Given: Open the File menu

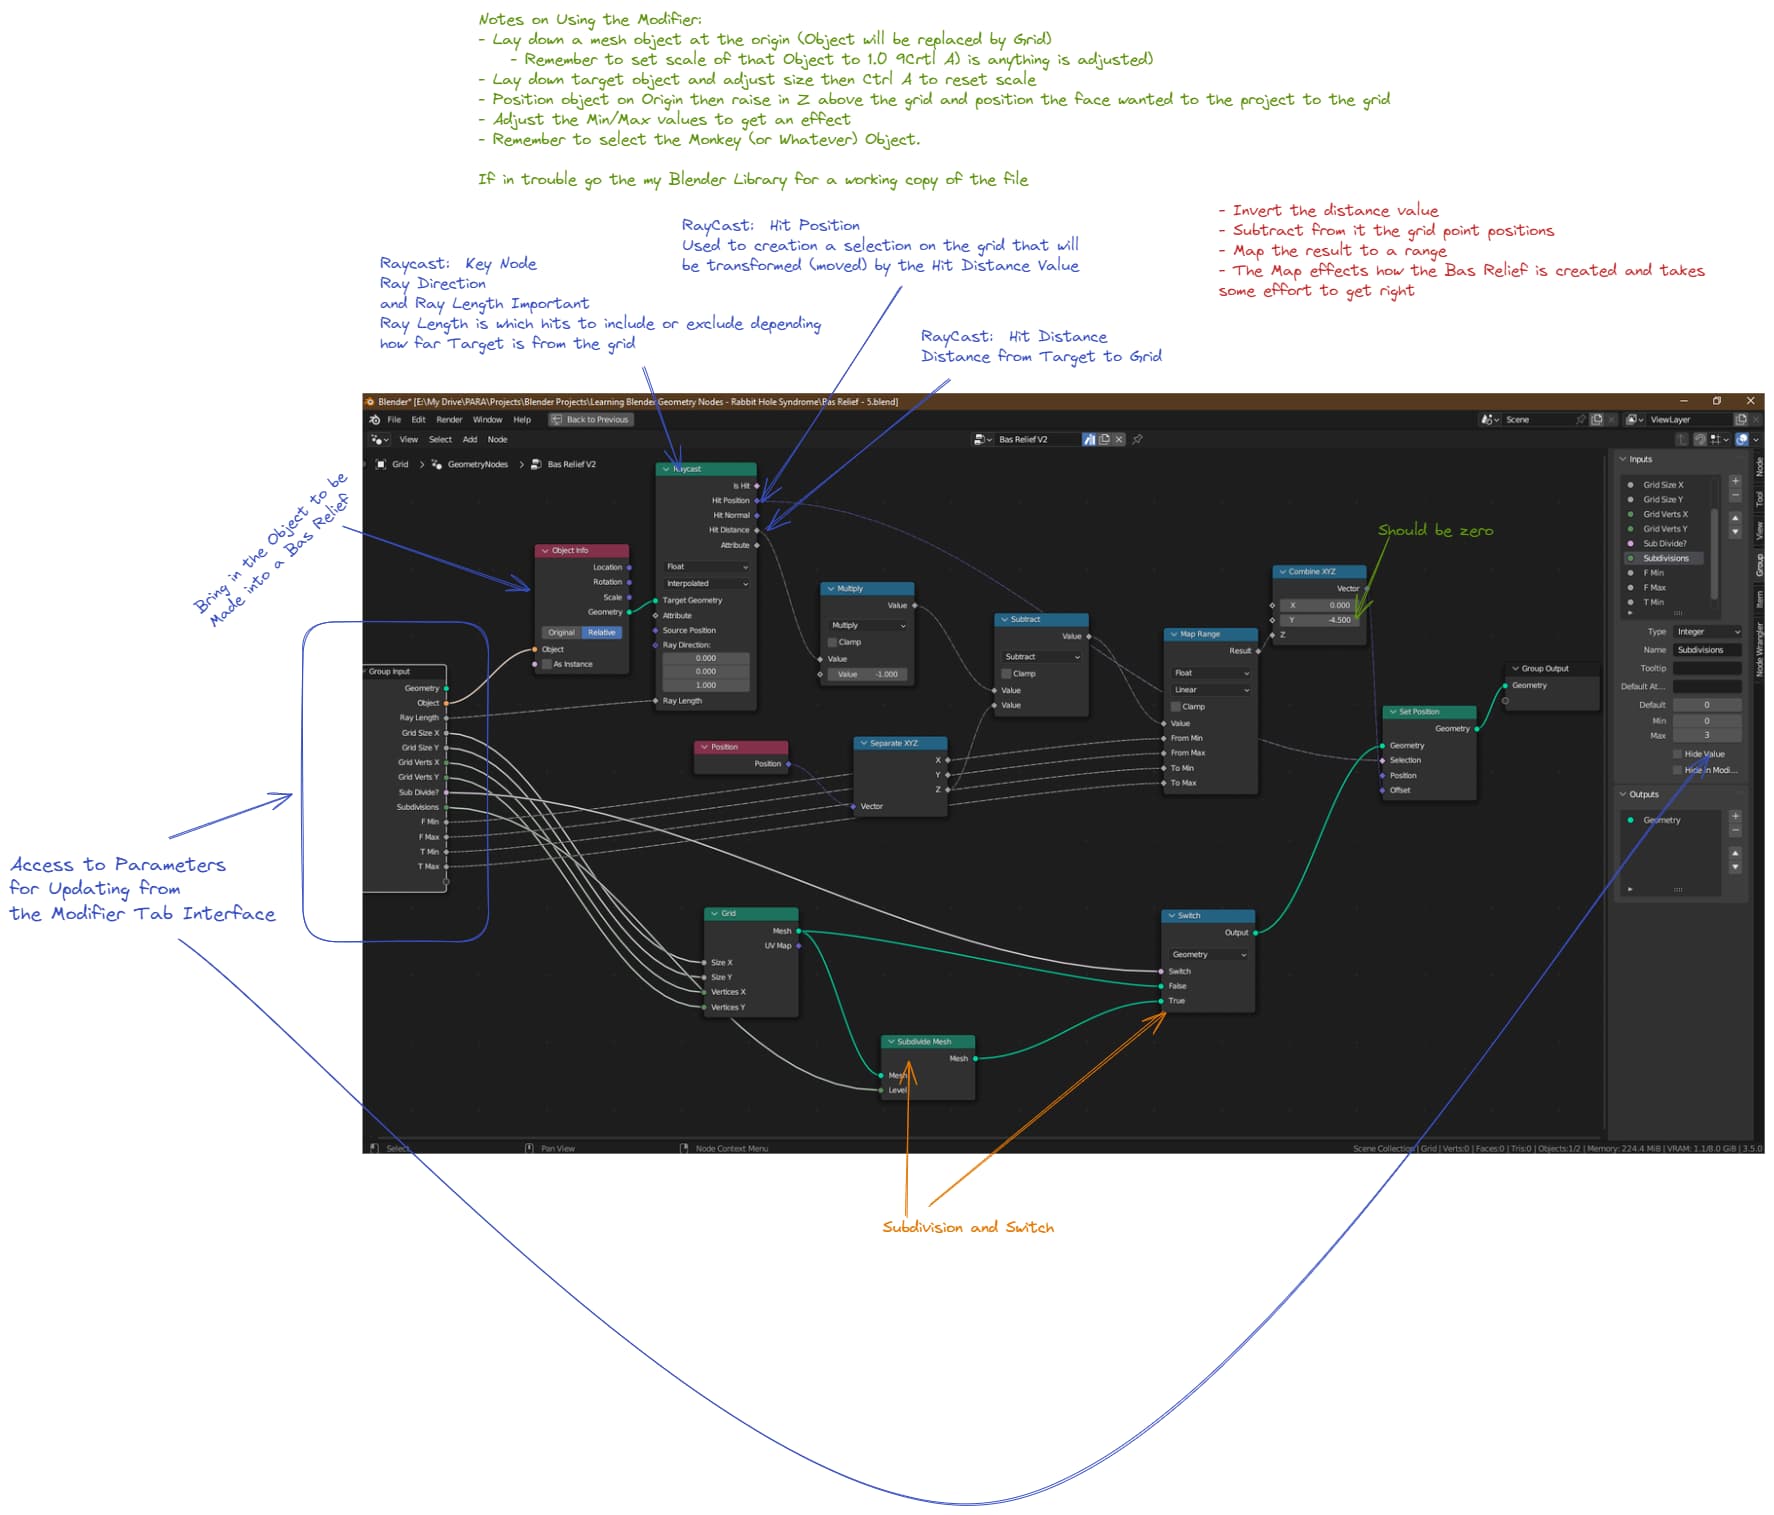Looking at the screenshot, I should click(x=394, y=420).
